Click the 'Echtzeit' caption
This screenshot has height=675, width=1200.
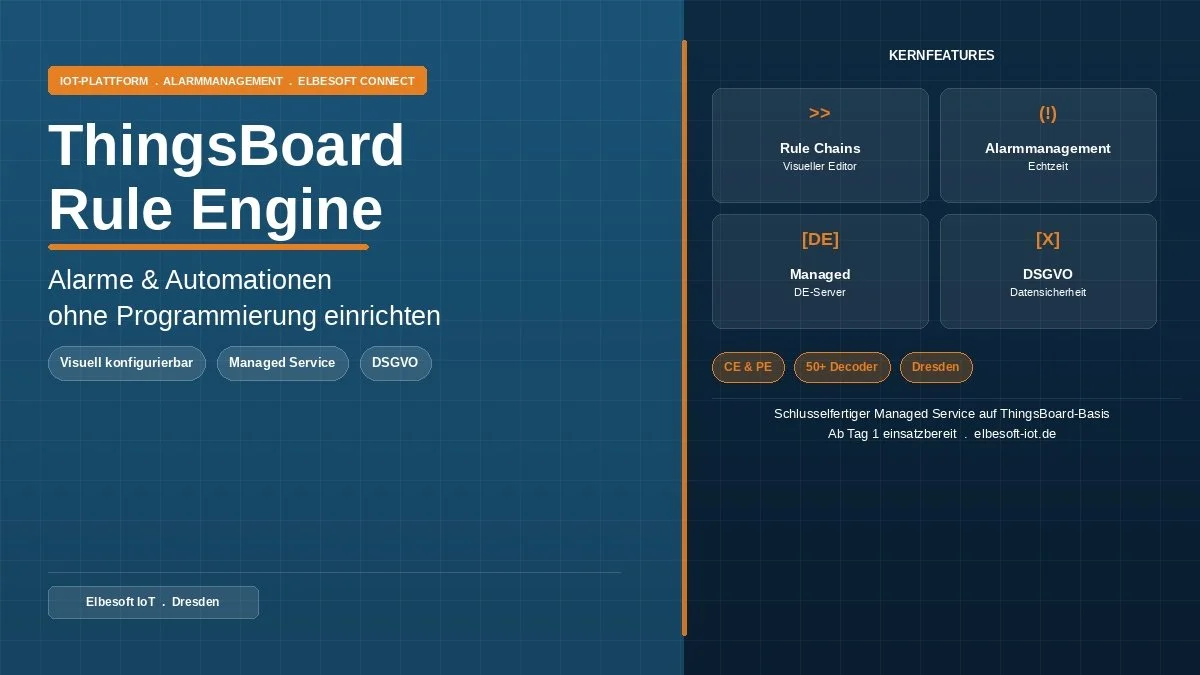coord(1048,166)
